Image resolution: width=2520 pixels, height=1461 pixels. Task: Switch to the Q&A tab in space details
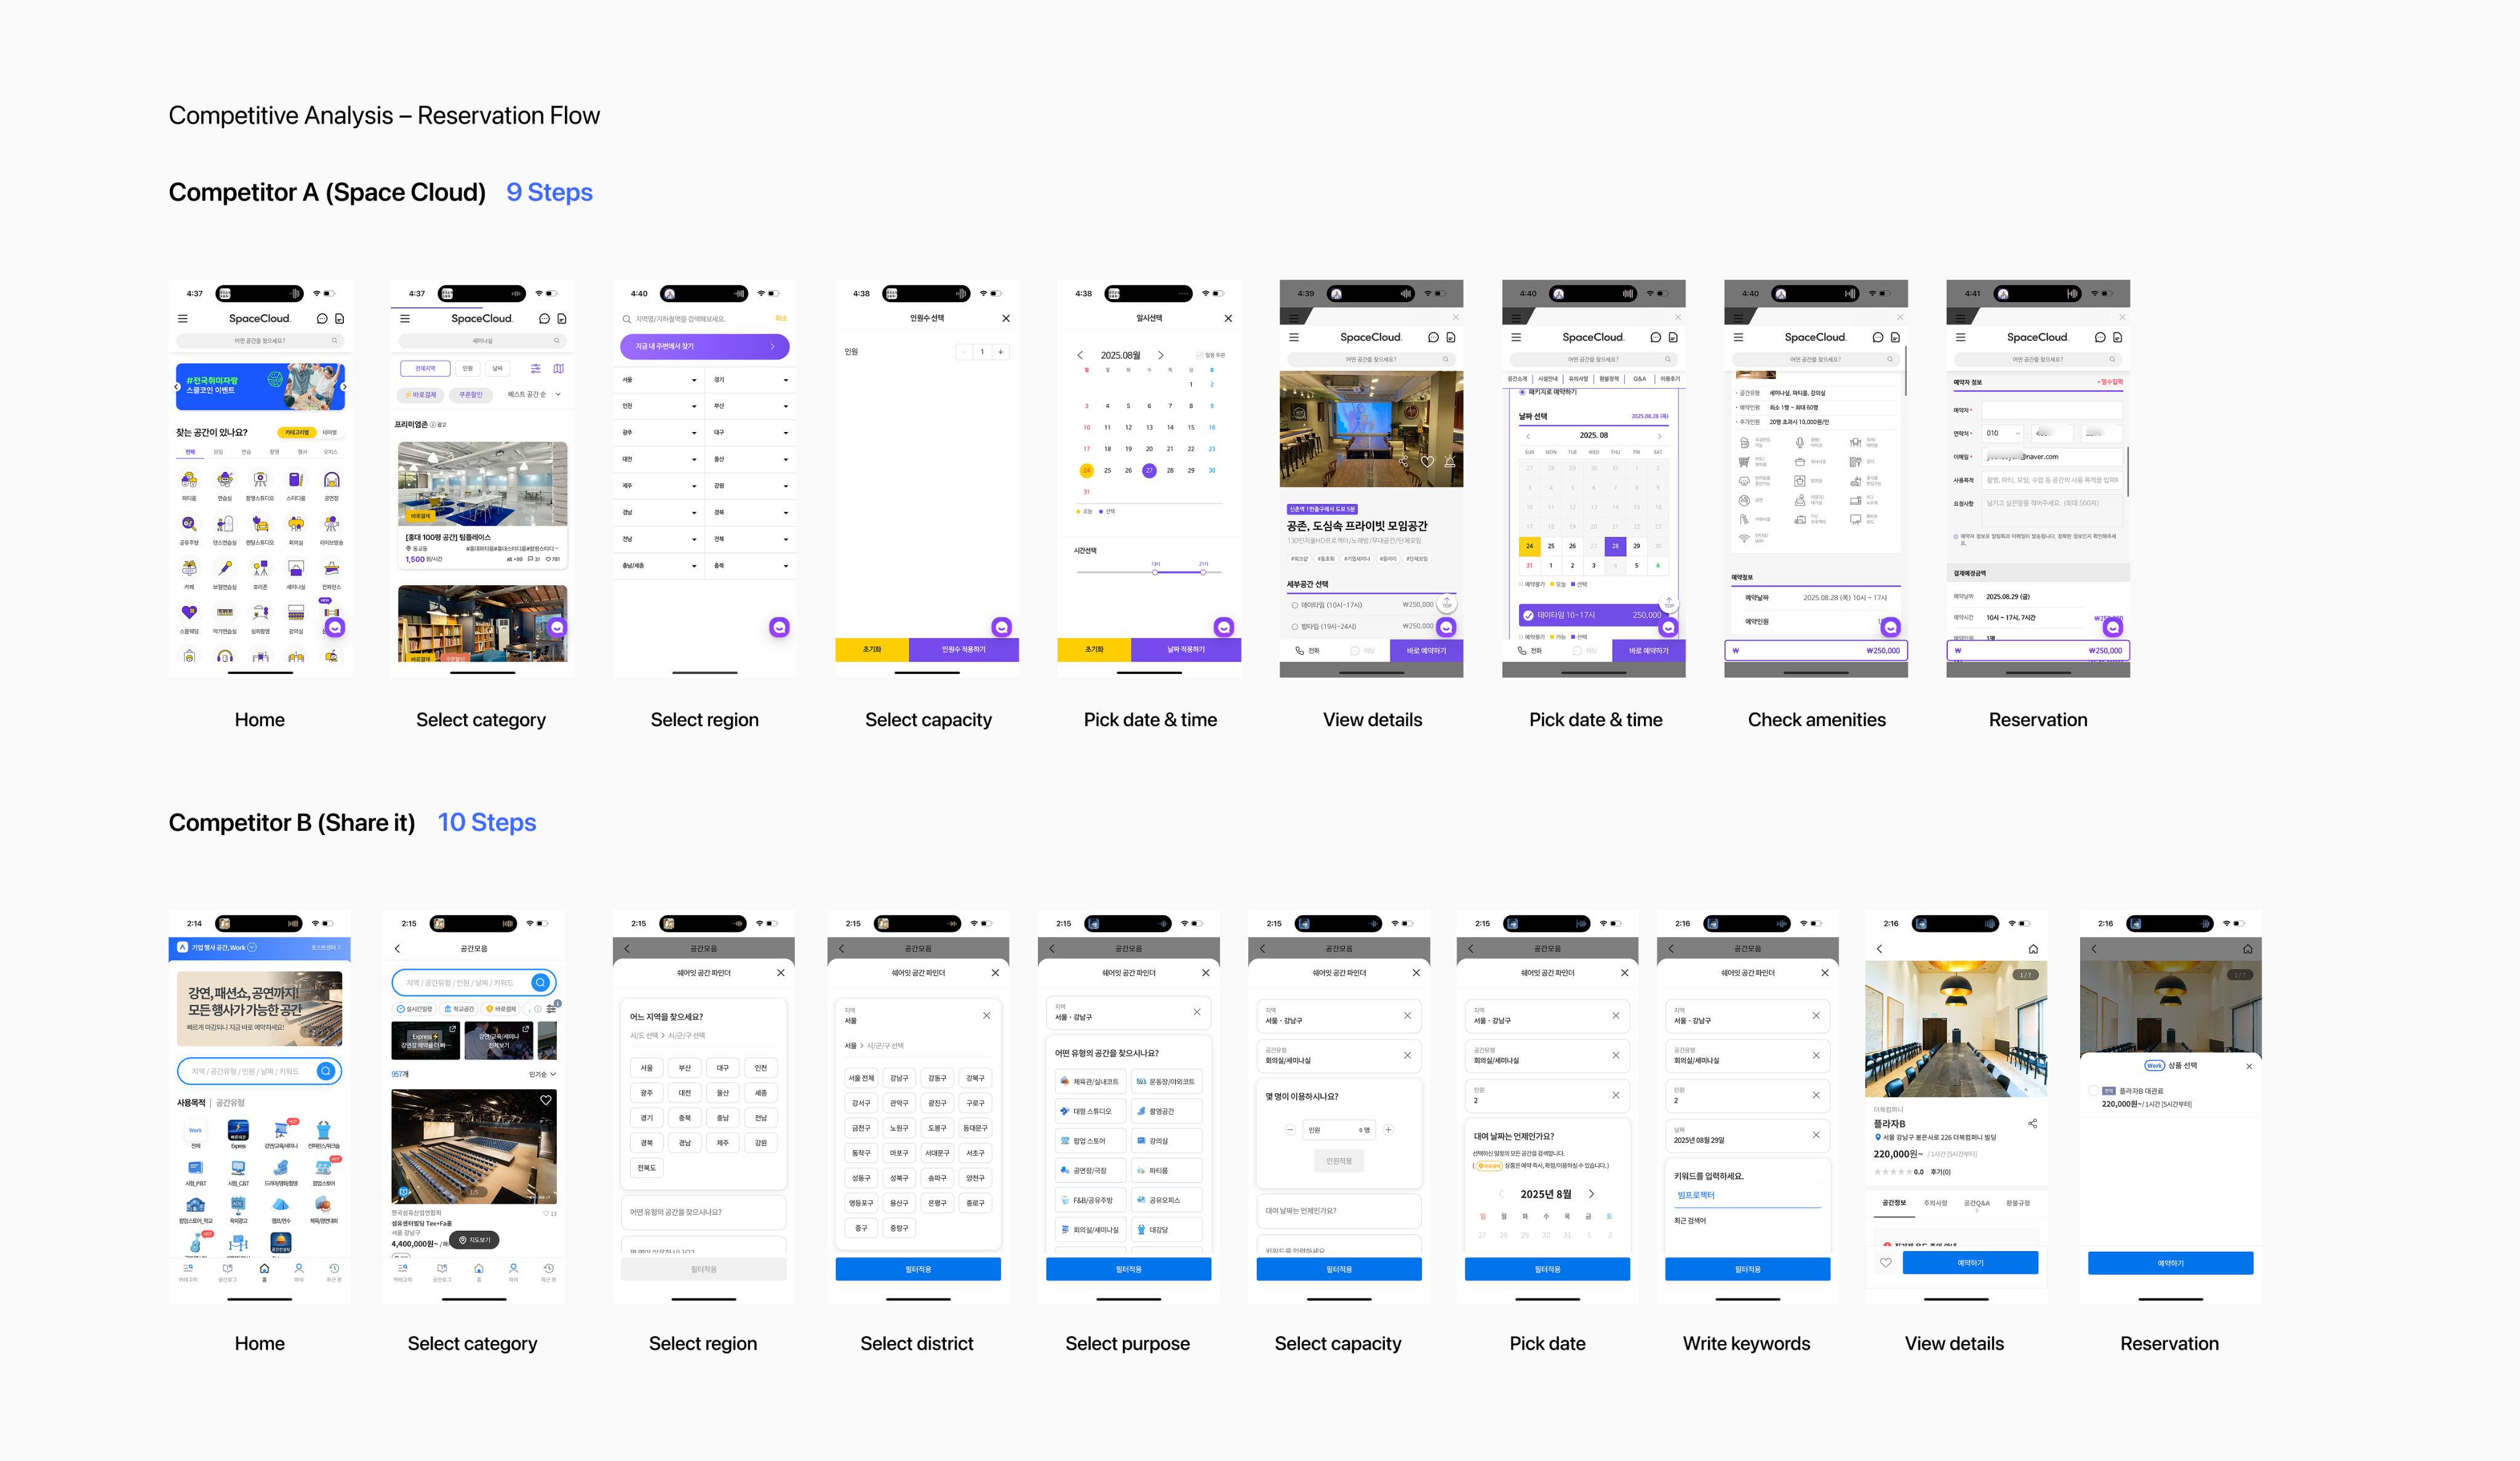(x=1639, y=379)
